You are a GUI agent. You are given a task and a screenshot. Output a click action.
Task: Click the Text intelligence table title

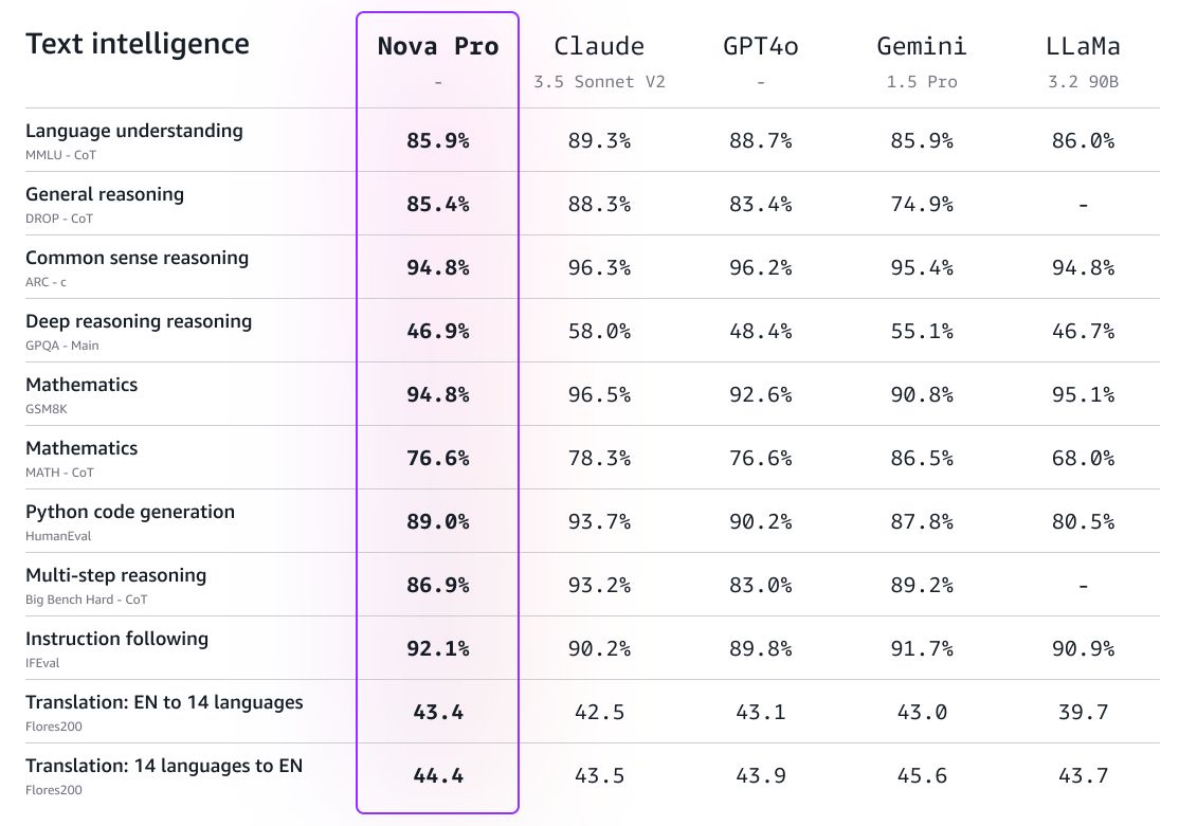click(x=137, y=44)
